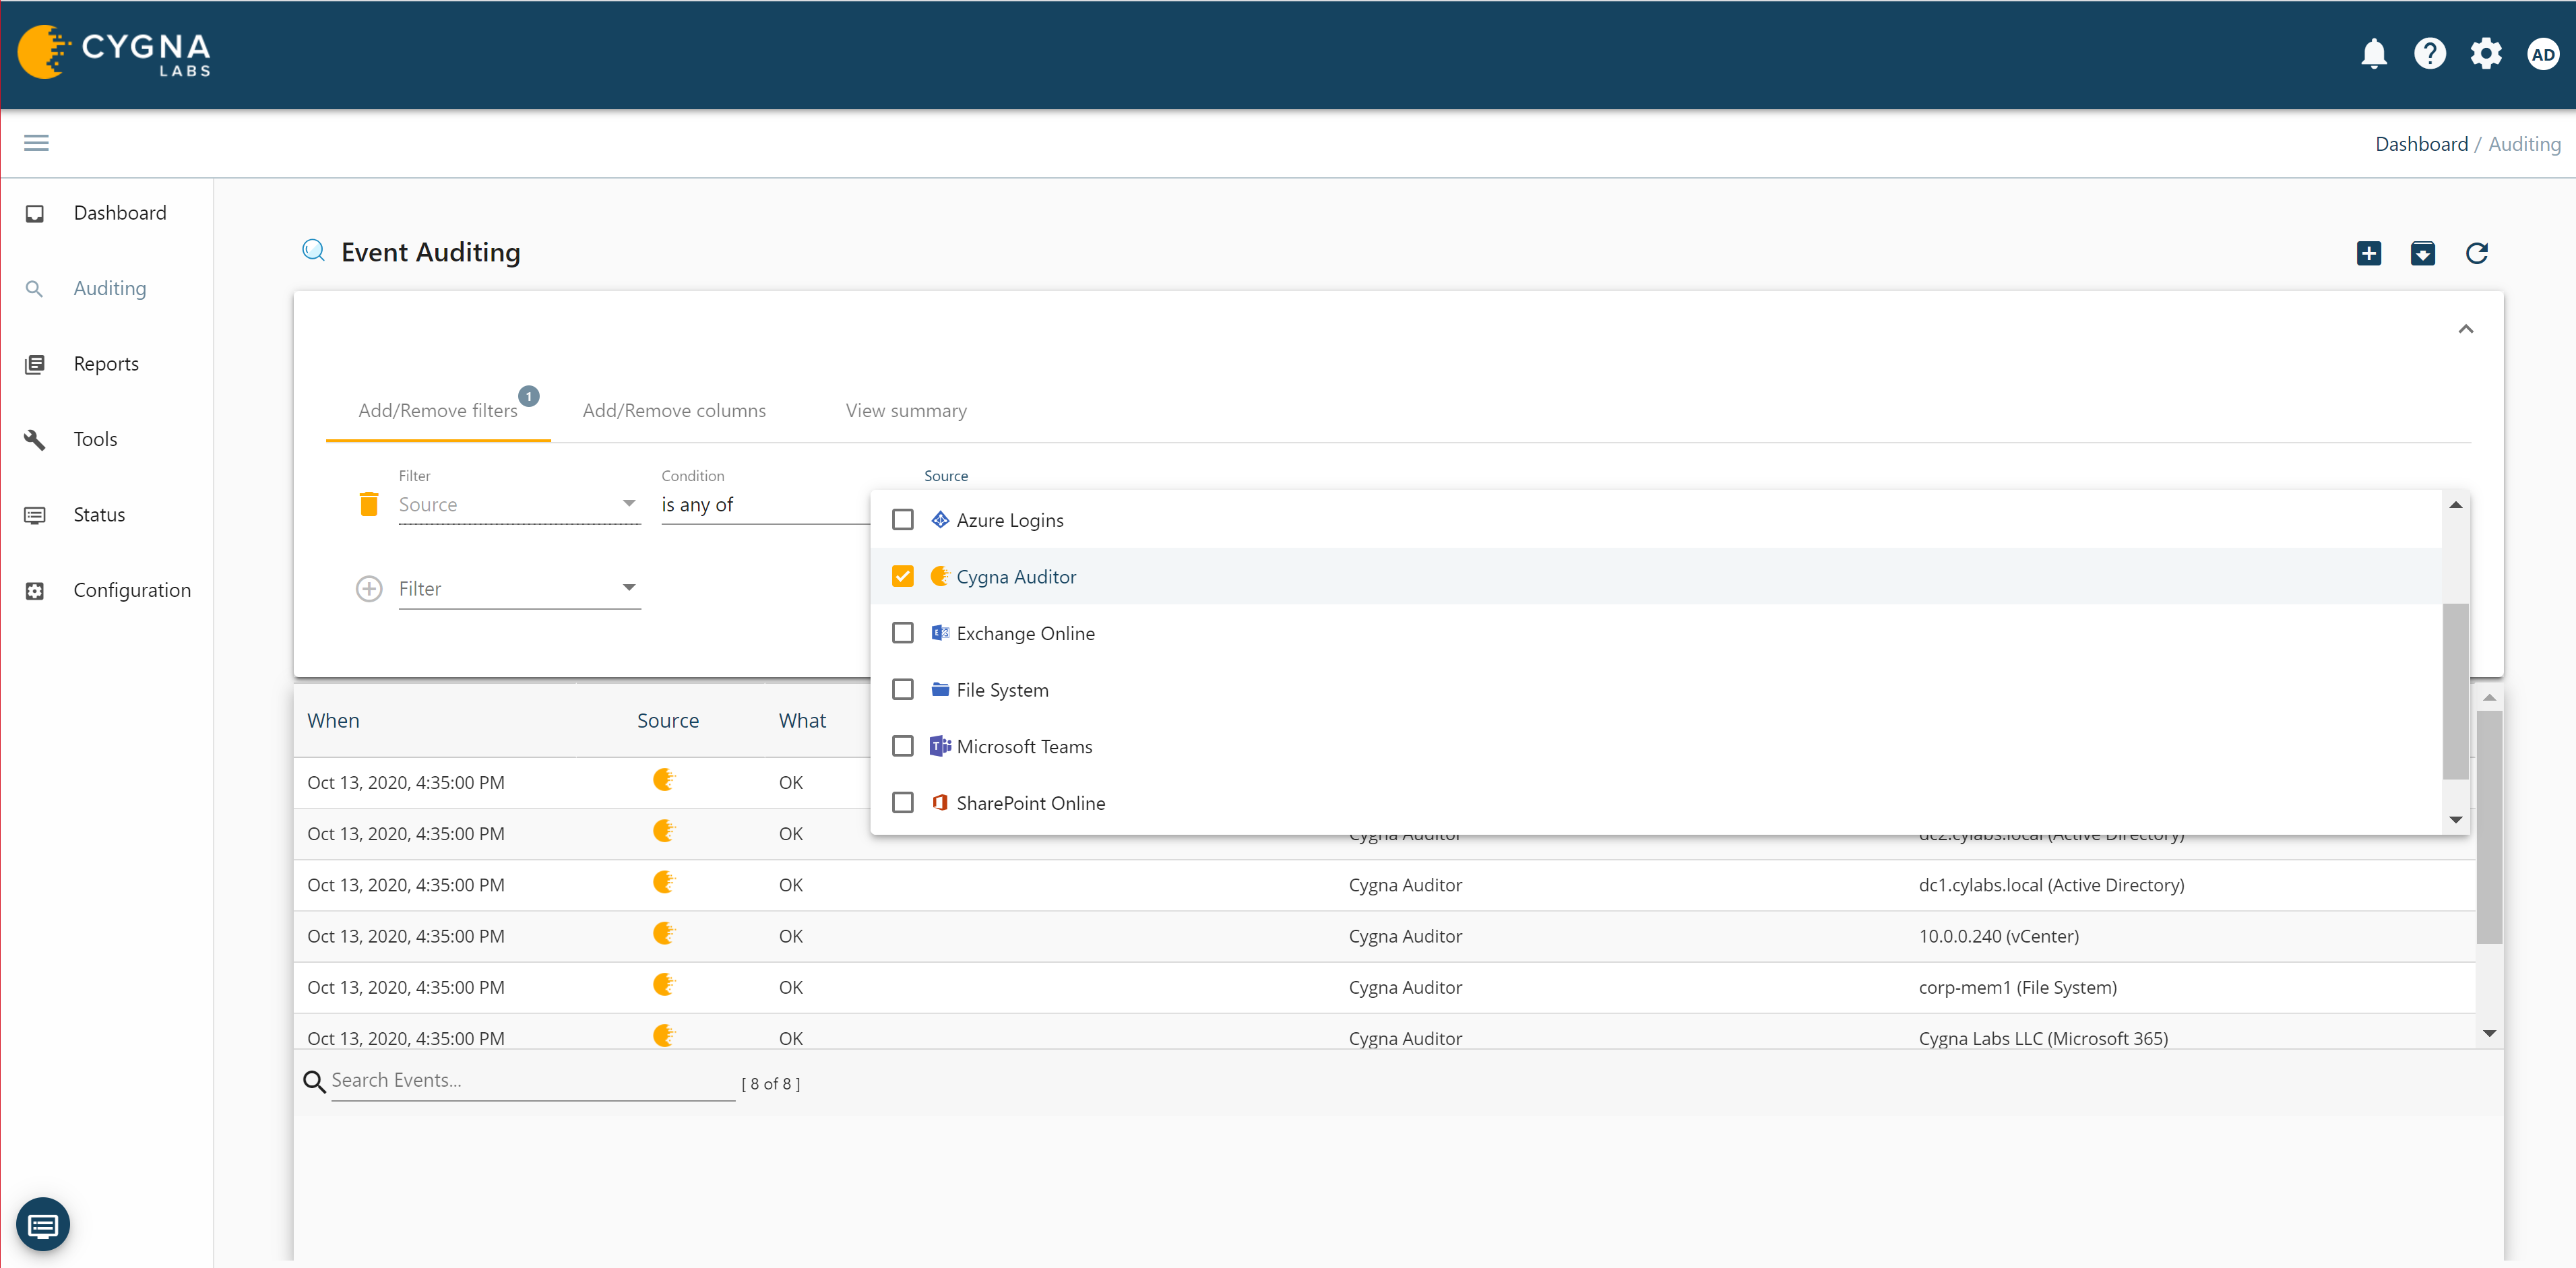Delete the Source filter with trash icon
This screenshot has height=1268, width=2576.
pos(369,504)
